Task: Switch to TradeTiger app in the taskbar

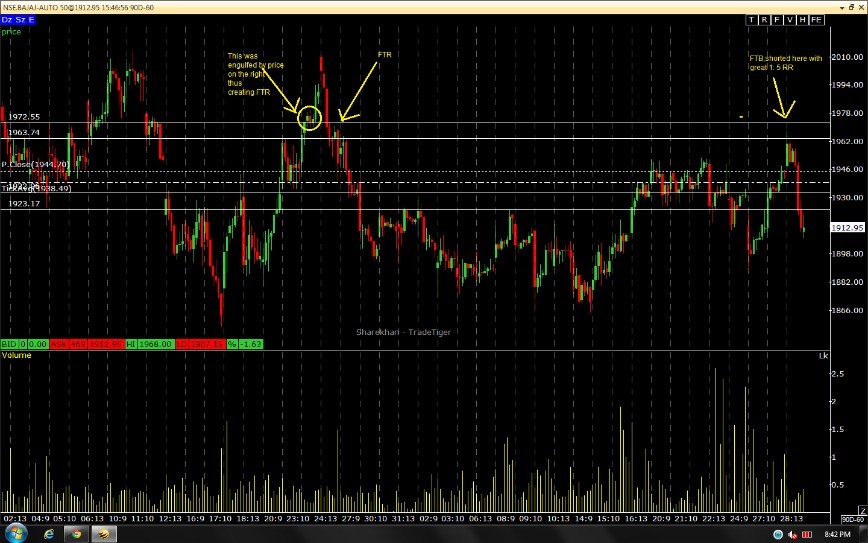Action: [104, 534]
